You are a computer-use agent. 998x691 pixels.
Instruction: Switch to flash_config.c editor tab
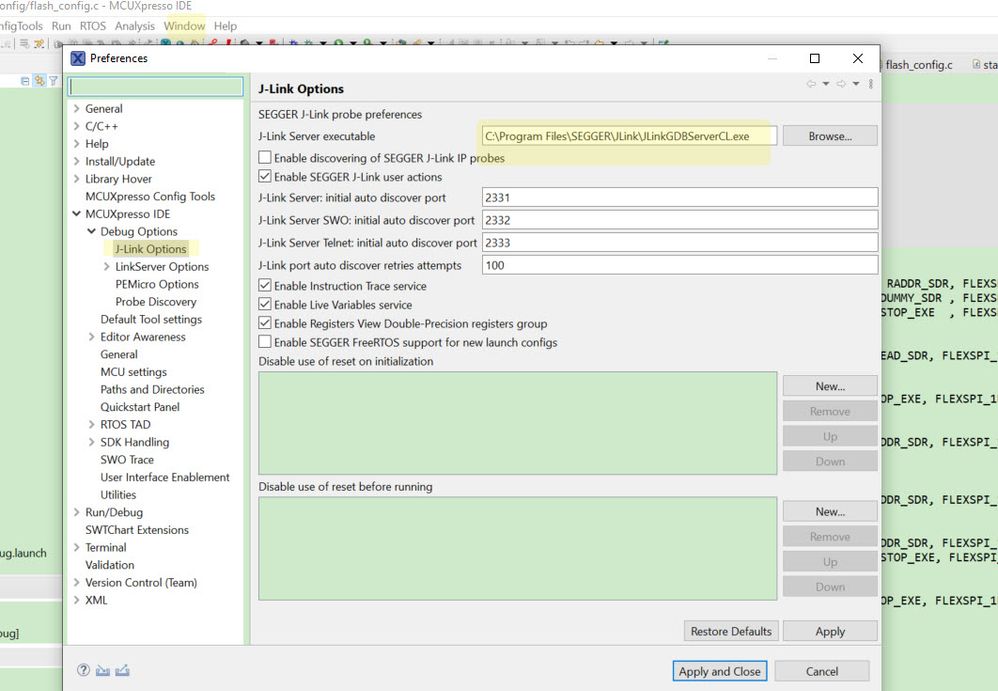point(918,65)
